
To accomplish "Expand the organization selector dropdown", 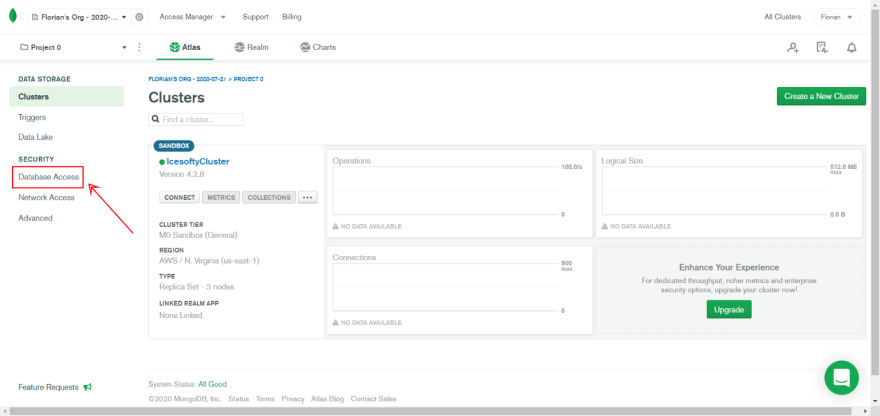I will tap(79, 17).
